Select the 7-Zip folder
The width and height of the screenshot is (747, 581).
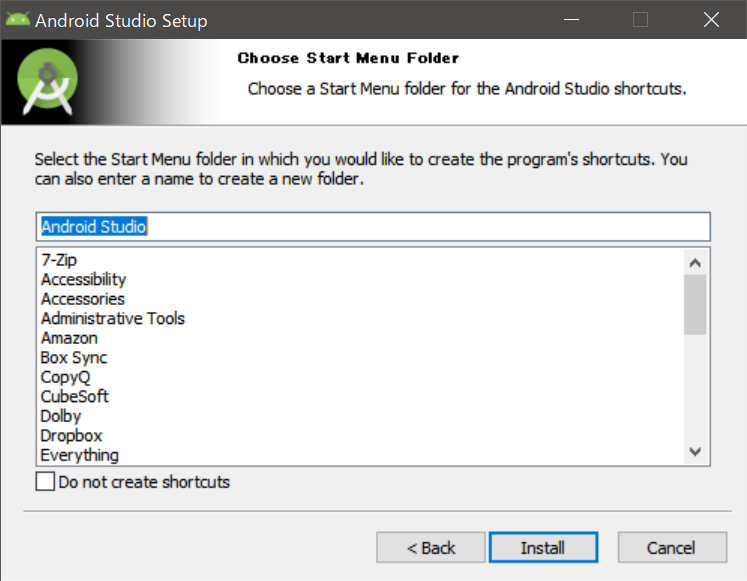coord(59,260)
